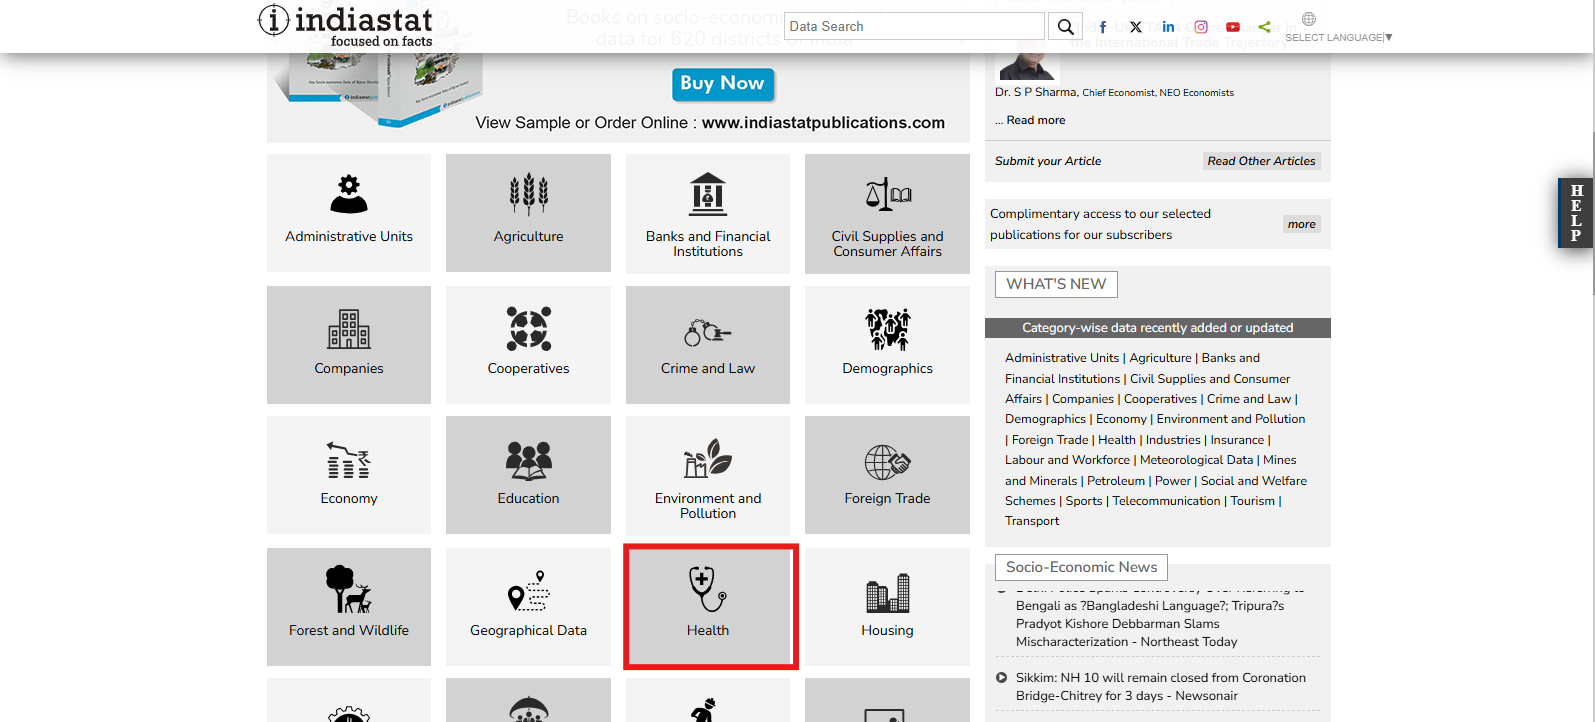The height and width of the screenshot is (722, 1595).
Task: Open the LinkedIn social icon
Action: pos(1168,27)
